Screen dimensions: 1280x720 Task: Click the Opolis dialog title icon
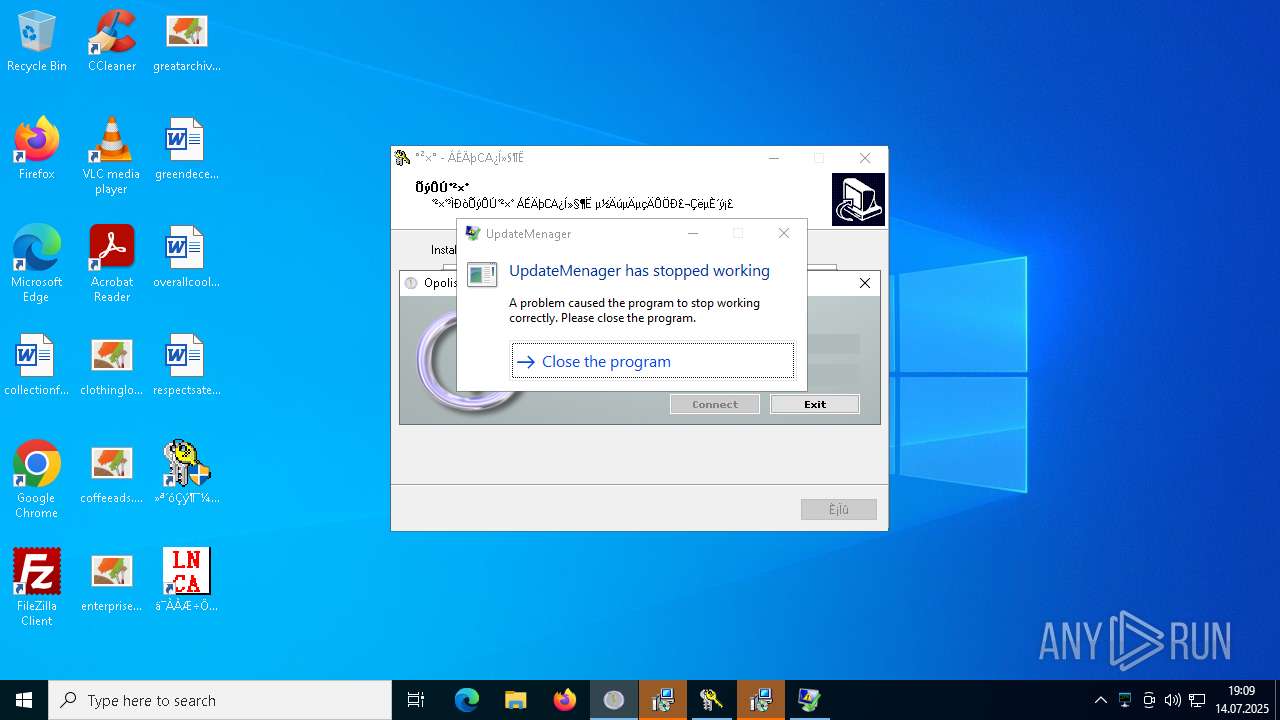coord(410,283)
